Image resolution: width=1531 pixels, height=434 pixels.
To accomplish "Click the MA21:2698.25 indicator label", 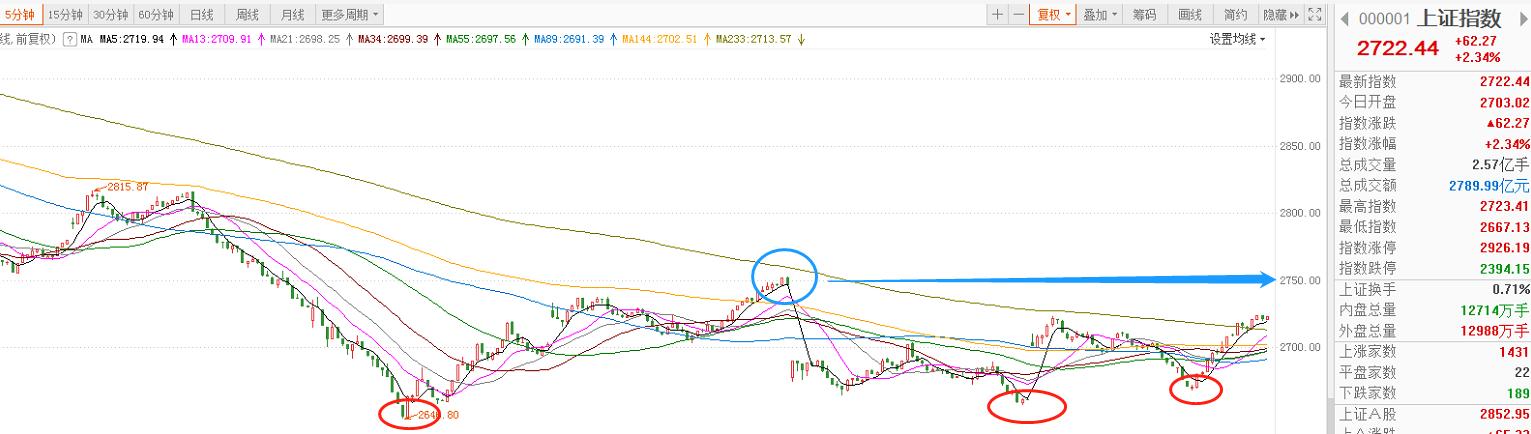I will (305, 39).
